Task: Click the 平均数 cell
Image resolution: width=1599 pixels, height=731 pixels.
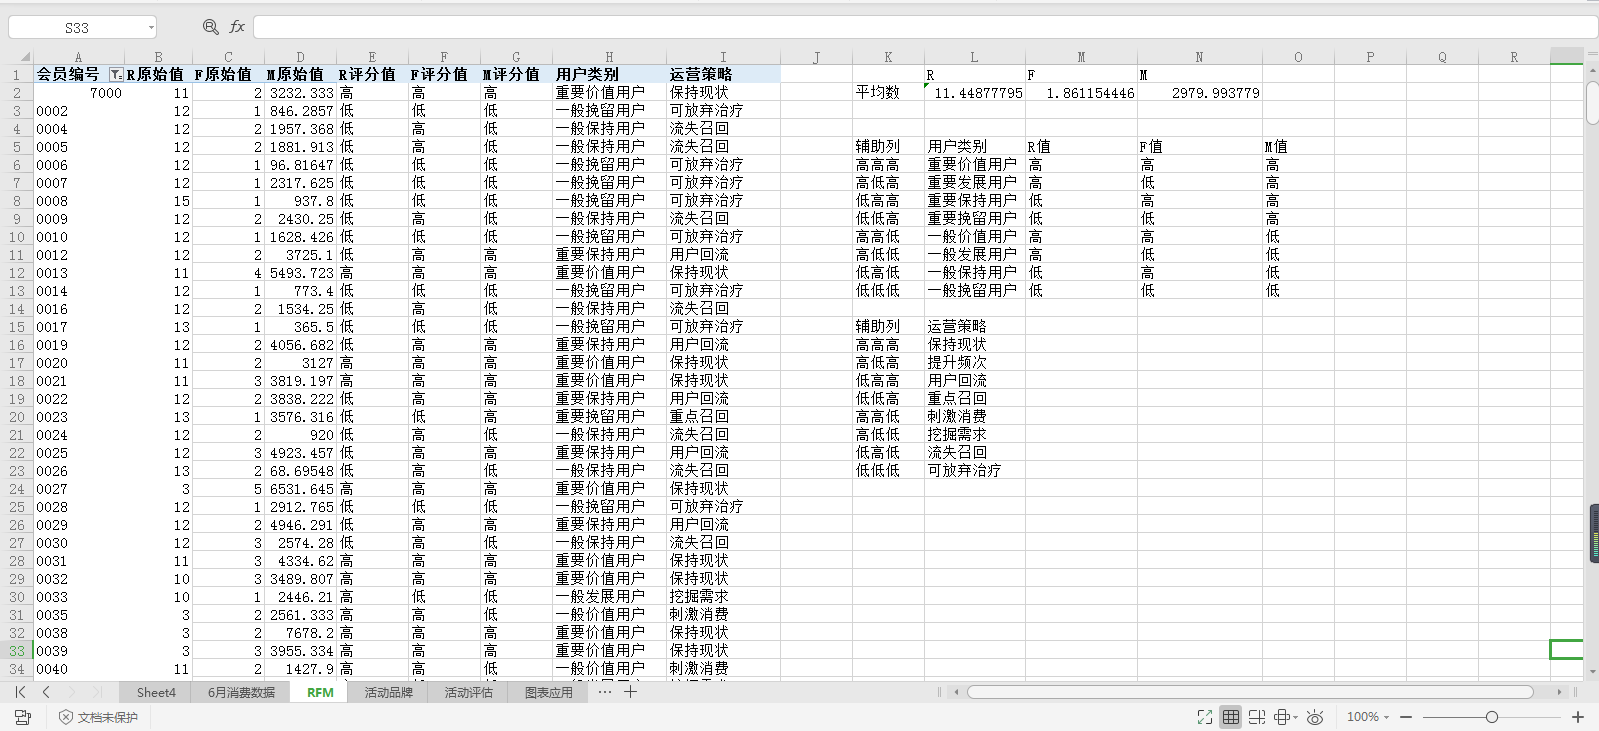Action: 888,93
